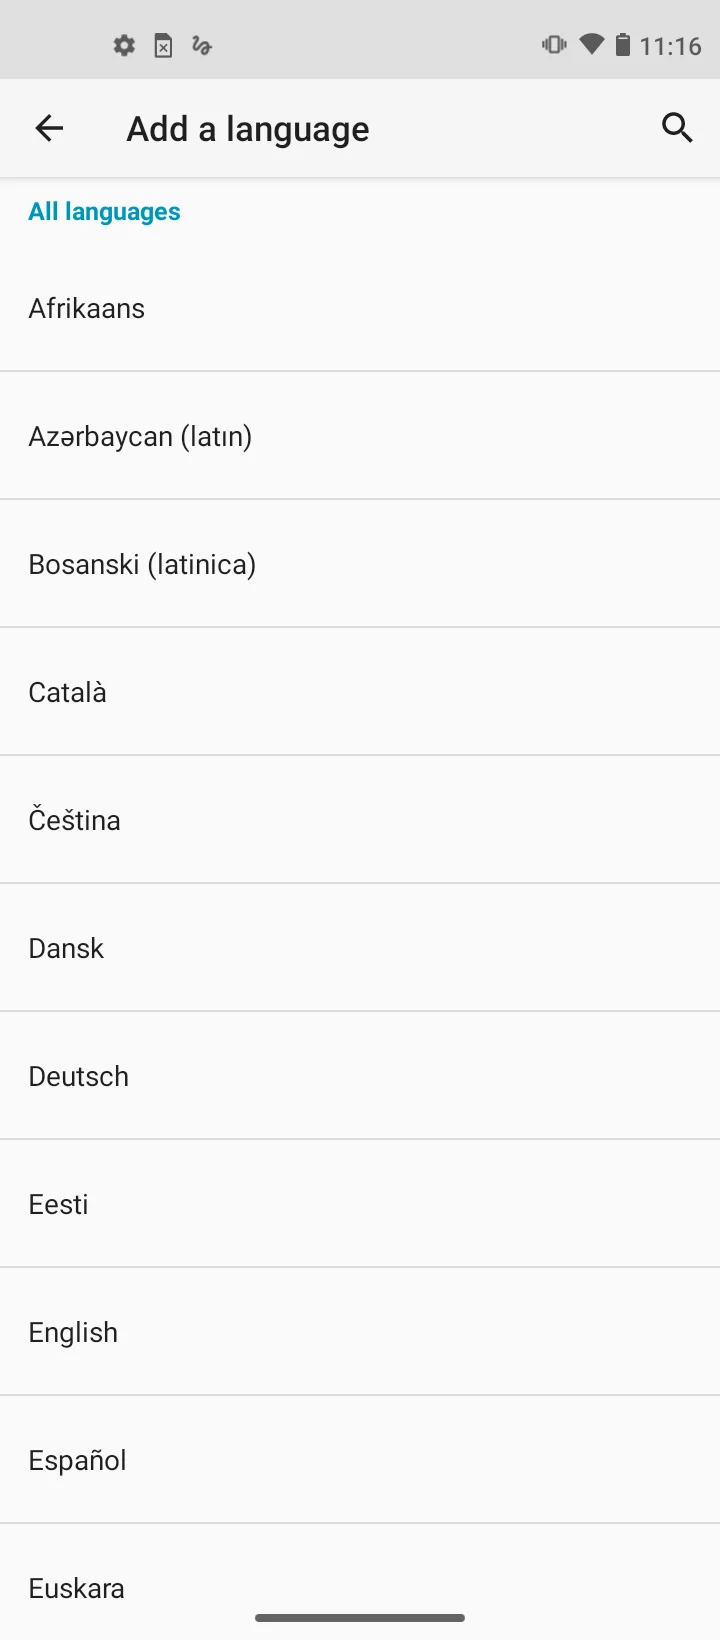Tap the battery status icon

click(x=622, y=44)
